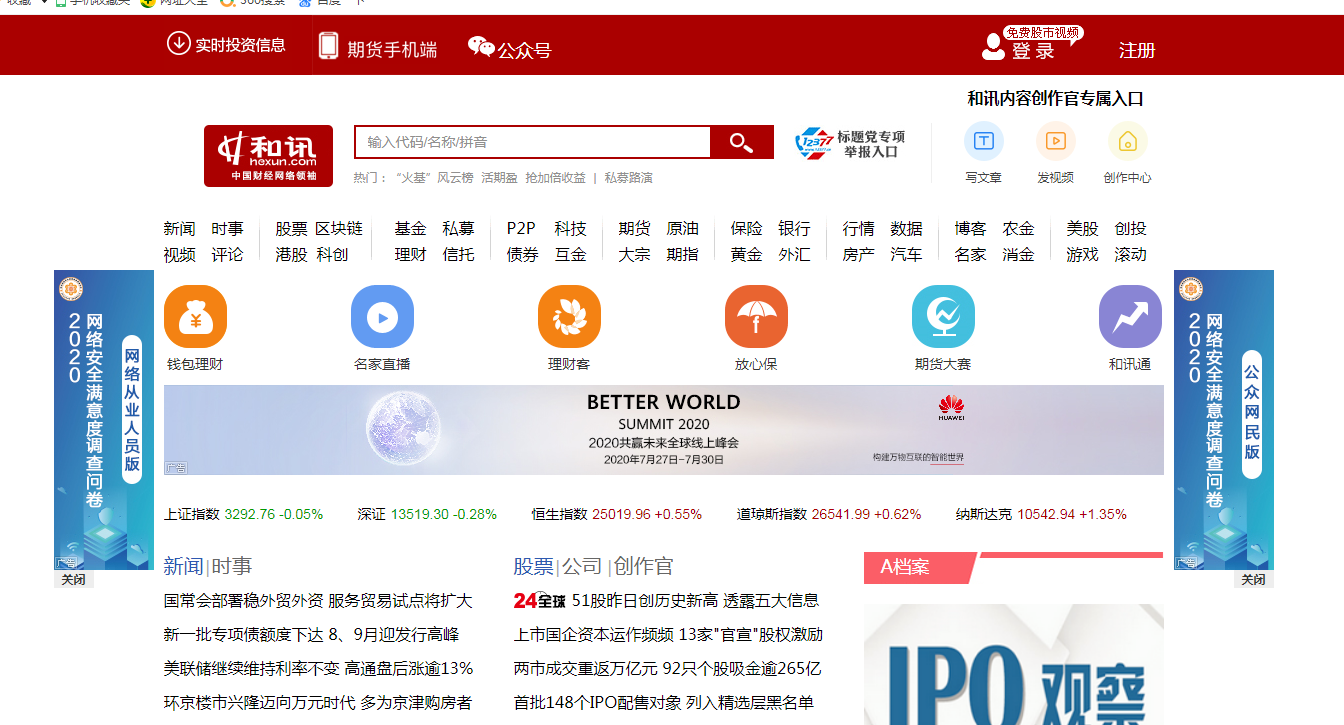Close the right side banner ad
Viewport: 1344px width, 725px height.
click(x=1253, y=579)
